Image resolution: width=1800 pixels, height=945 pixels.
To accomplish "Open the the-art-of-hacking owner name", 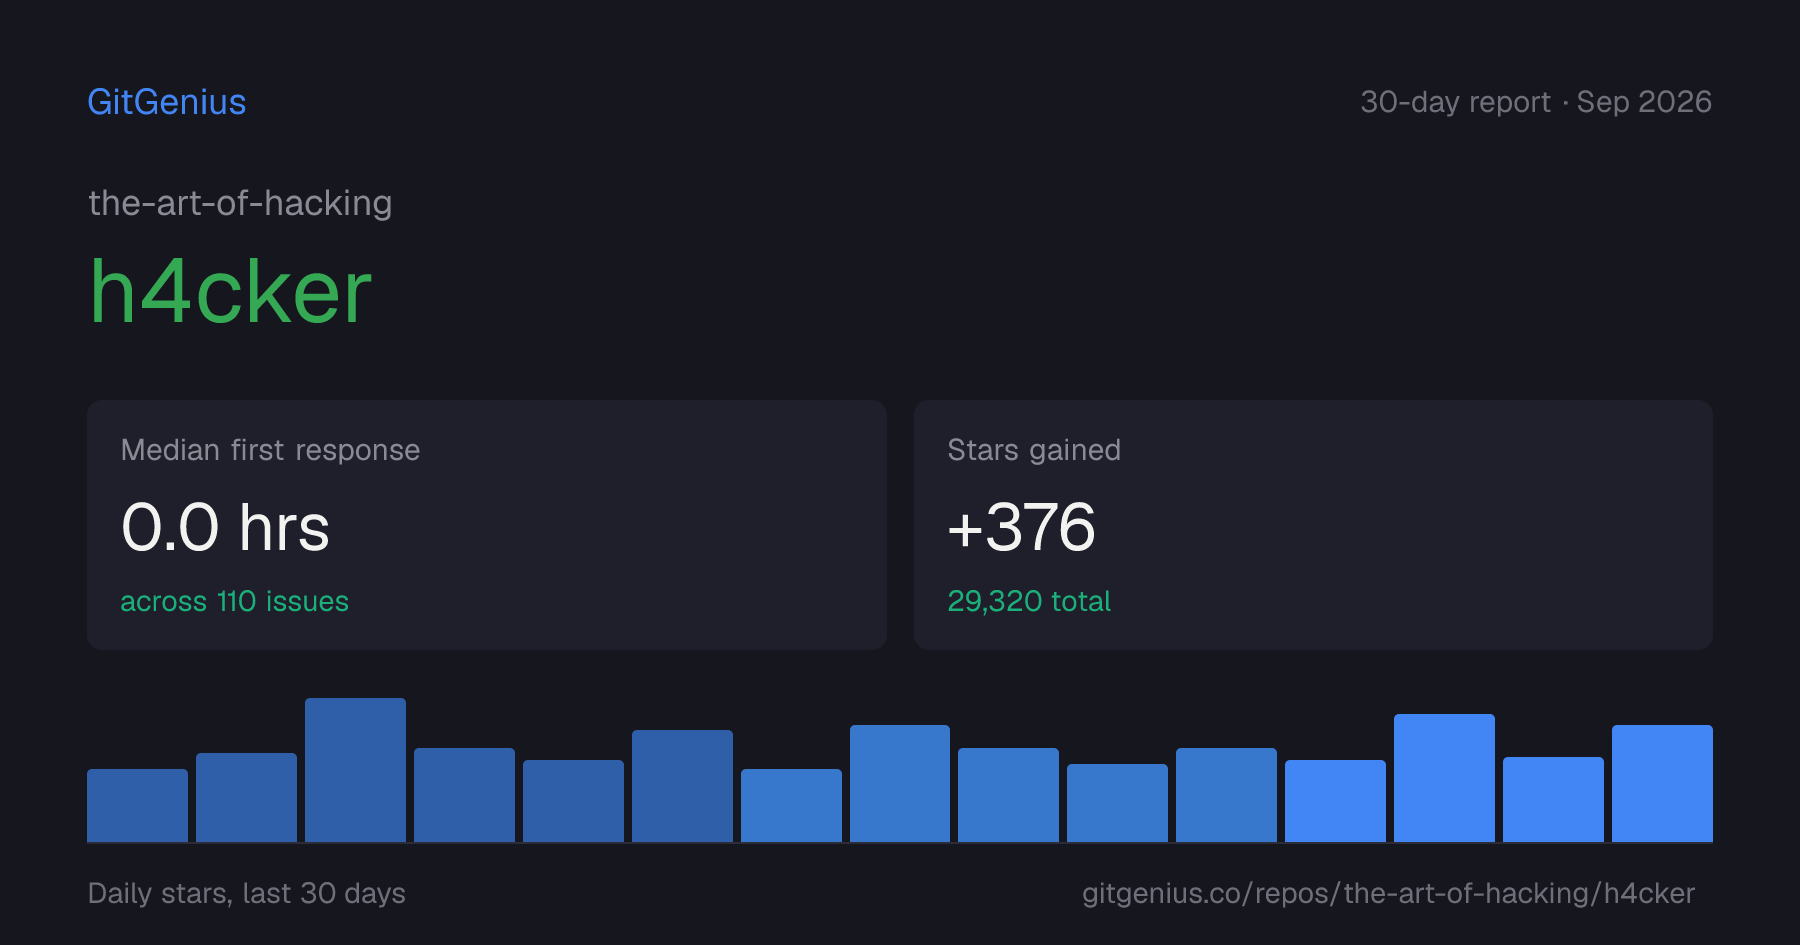I will point(240,203).
